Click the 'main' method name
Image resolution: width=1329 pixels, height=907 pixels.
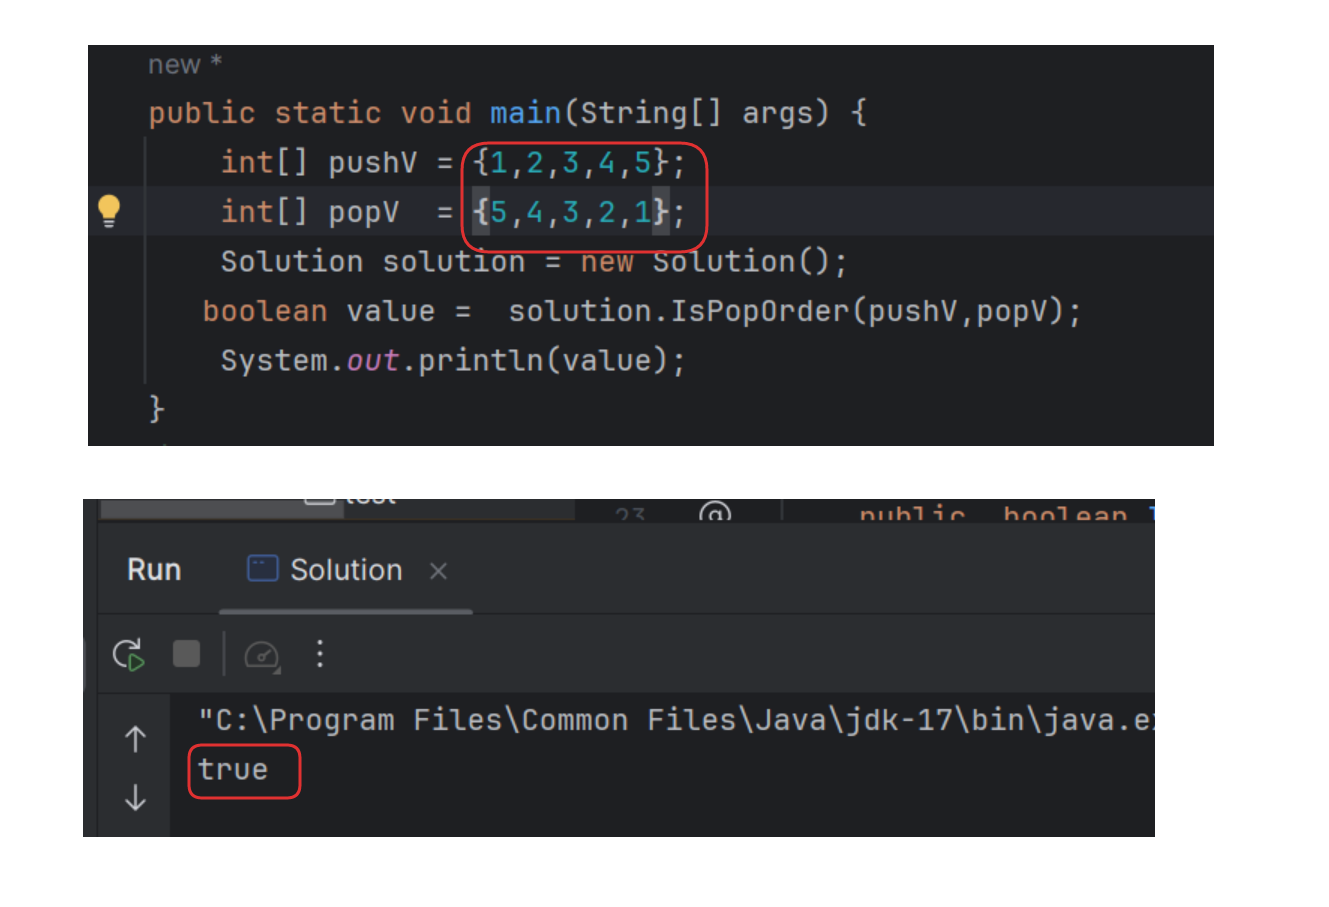[525, 113]
